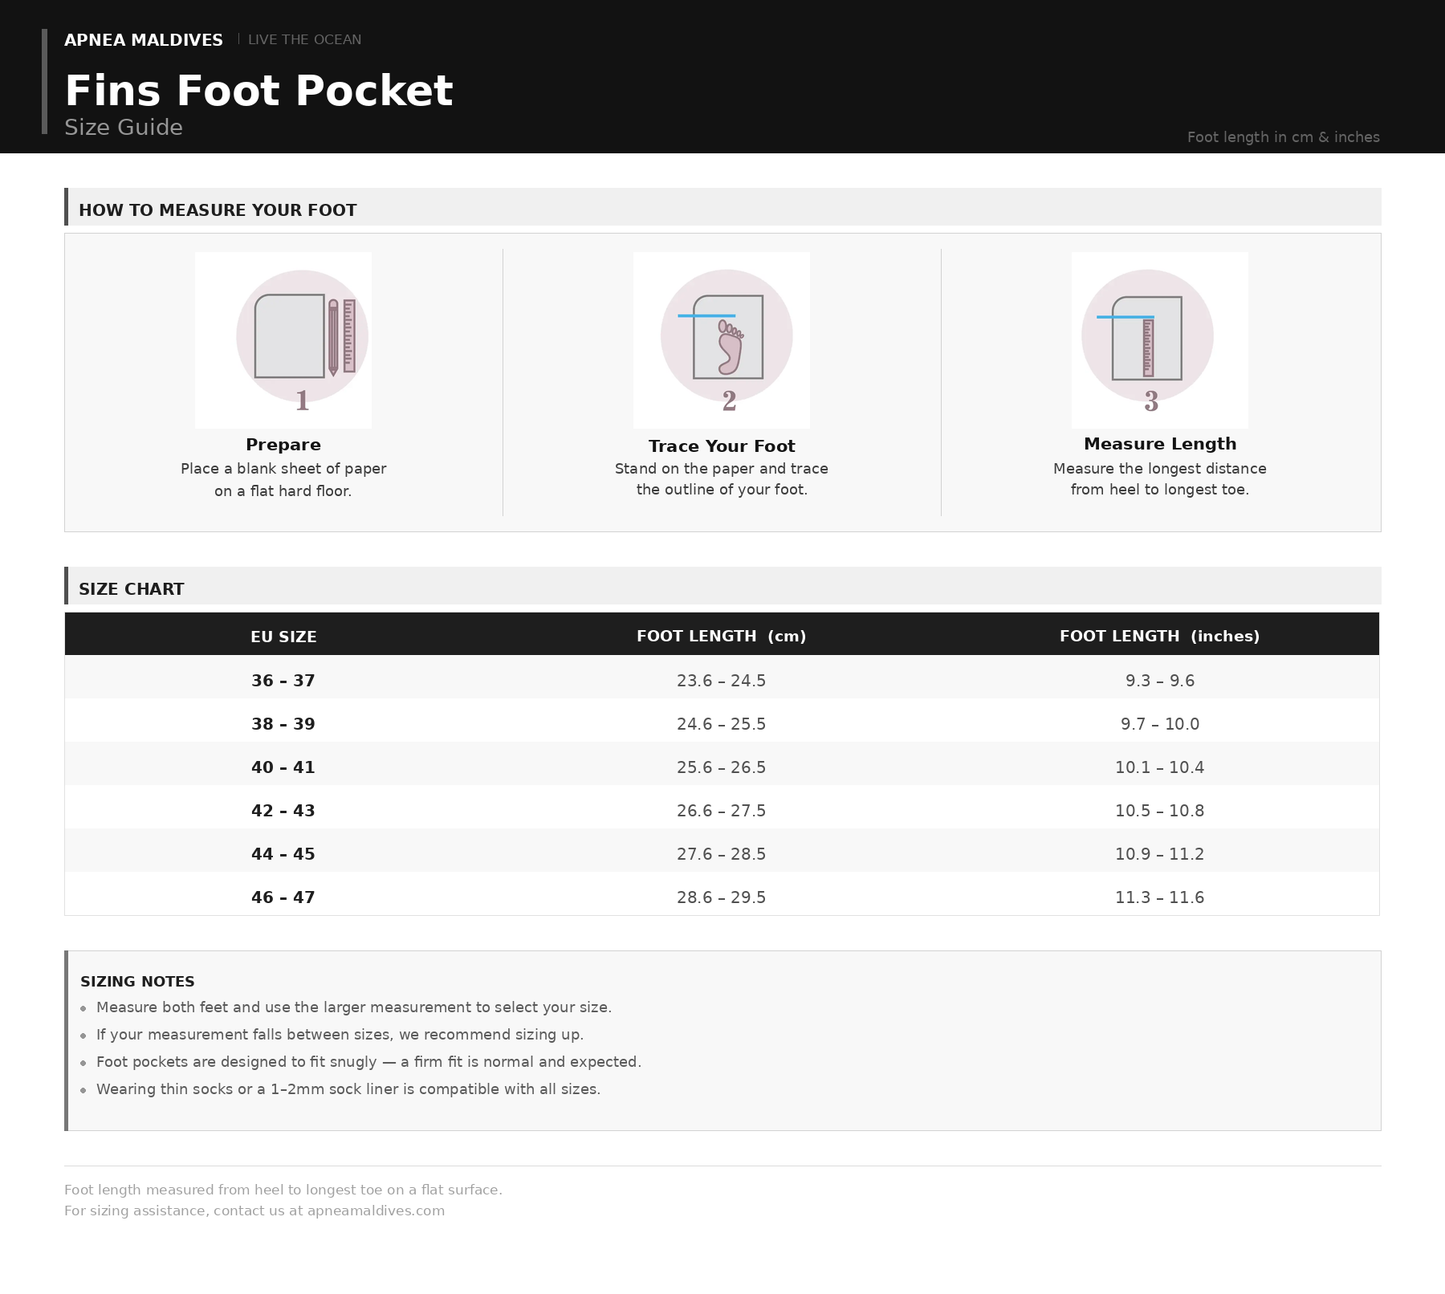
Task: Click the HOW TO MEASURE YOUR FOOT heading
Action: pyautogui.click(x=218, y=210)
